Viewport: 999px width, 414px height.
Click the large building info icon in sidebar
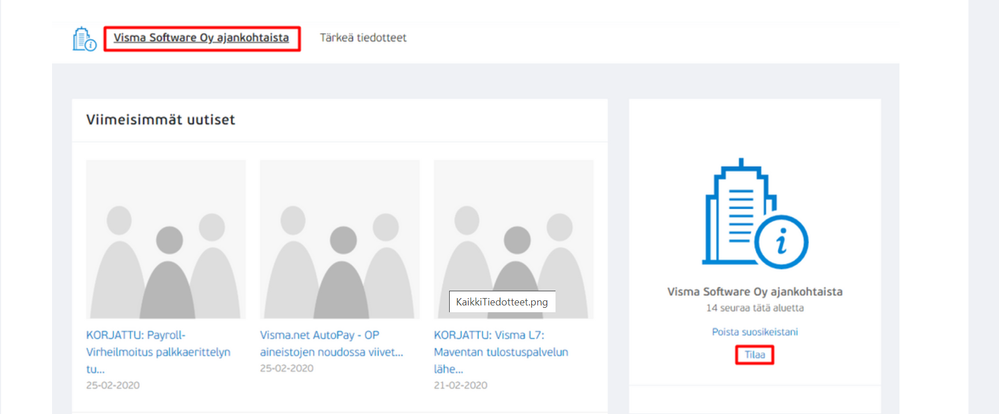click(755, 215)
